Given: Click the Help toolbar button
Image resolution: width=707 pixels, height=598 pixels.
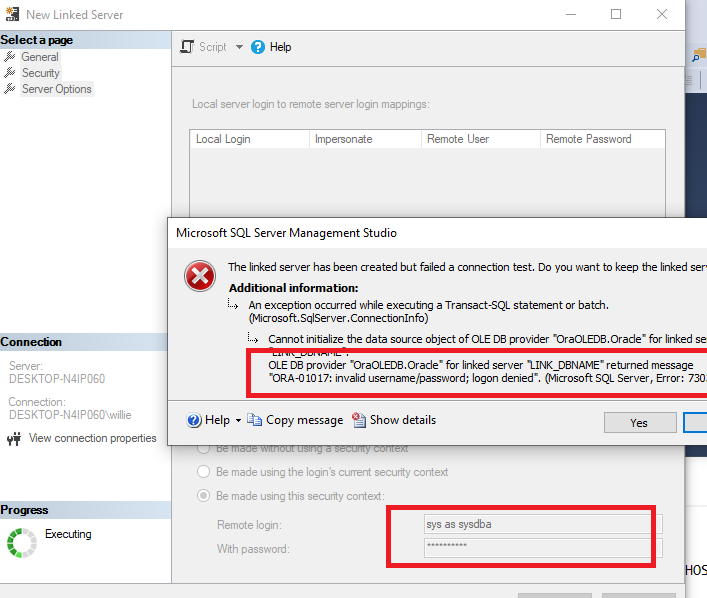Looking at the screenshot, I should (x=271, y=47).
